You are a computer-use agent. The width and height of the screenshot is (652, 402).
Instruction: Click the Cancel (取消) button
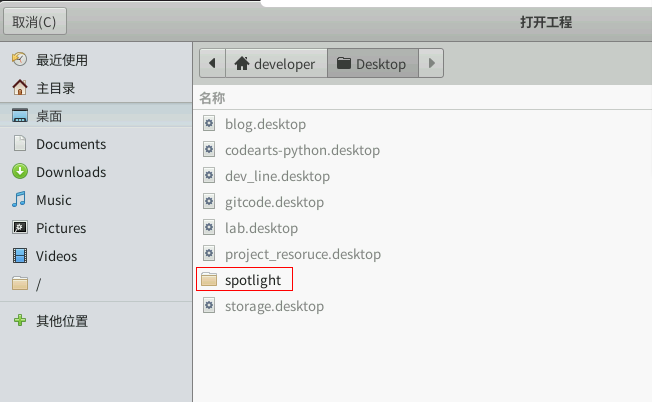34,21
